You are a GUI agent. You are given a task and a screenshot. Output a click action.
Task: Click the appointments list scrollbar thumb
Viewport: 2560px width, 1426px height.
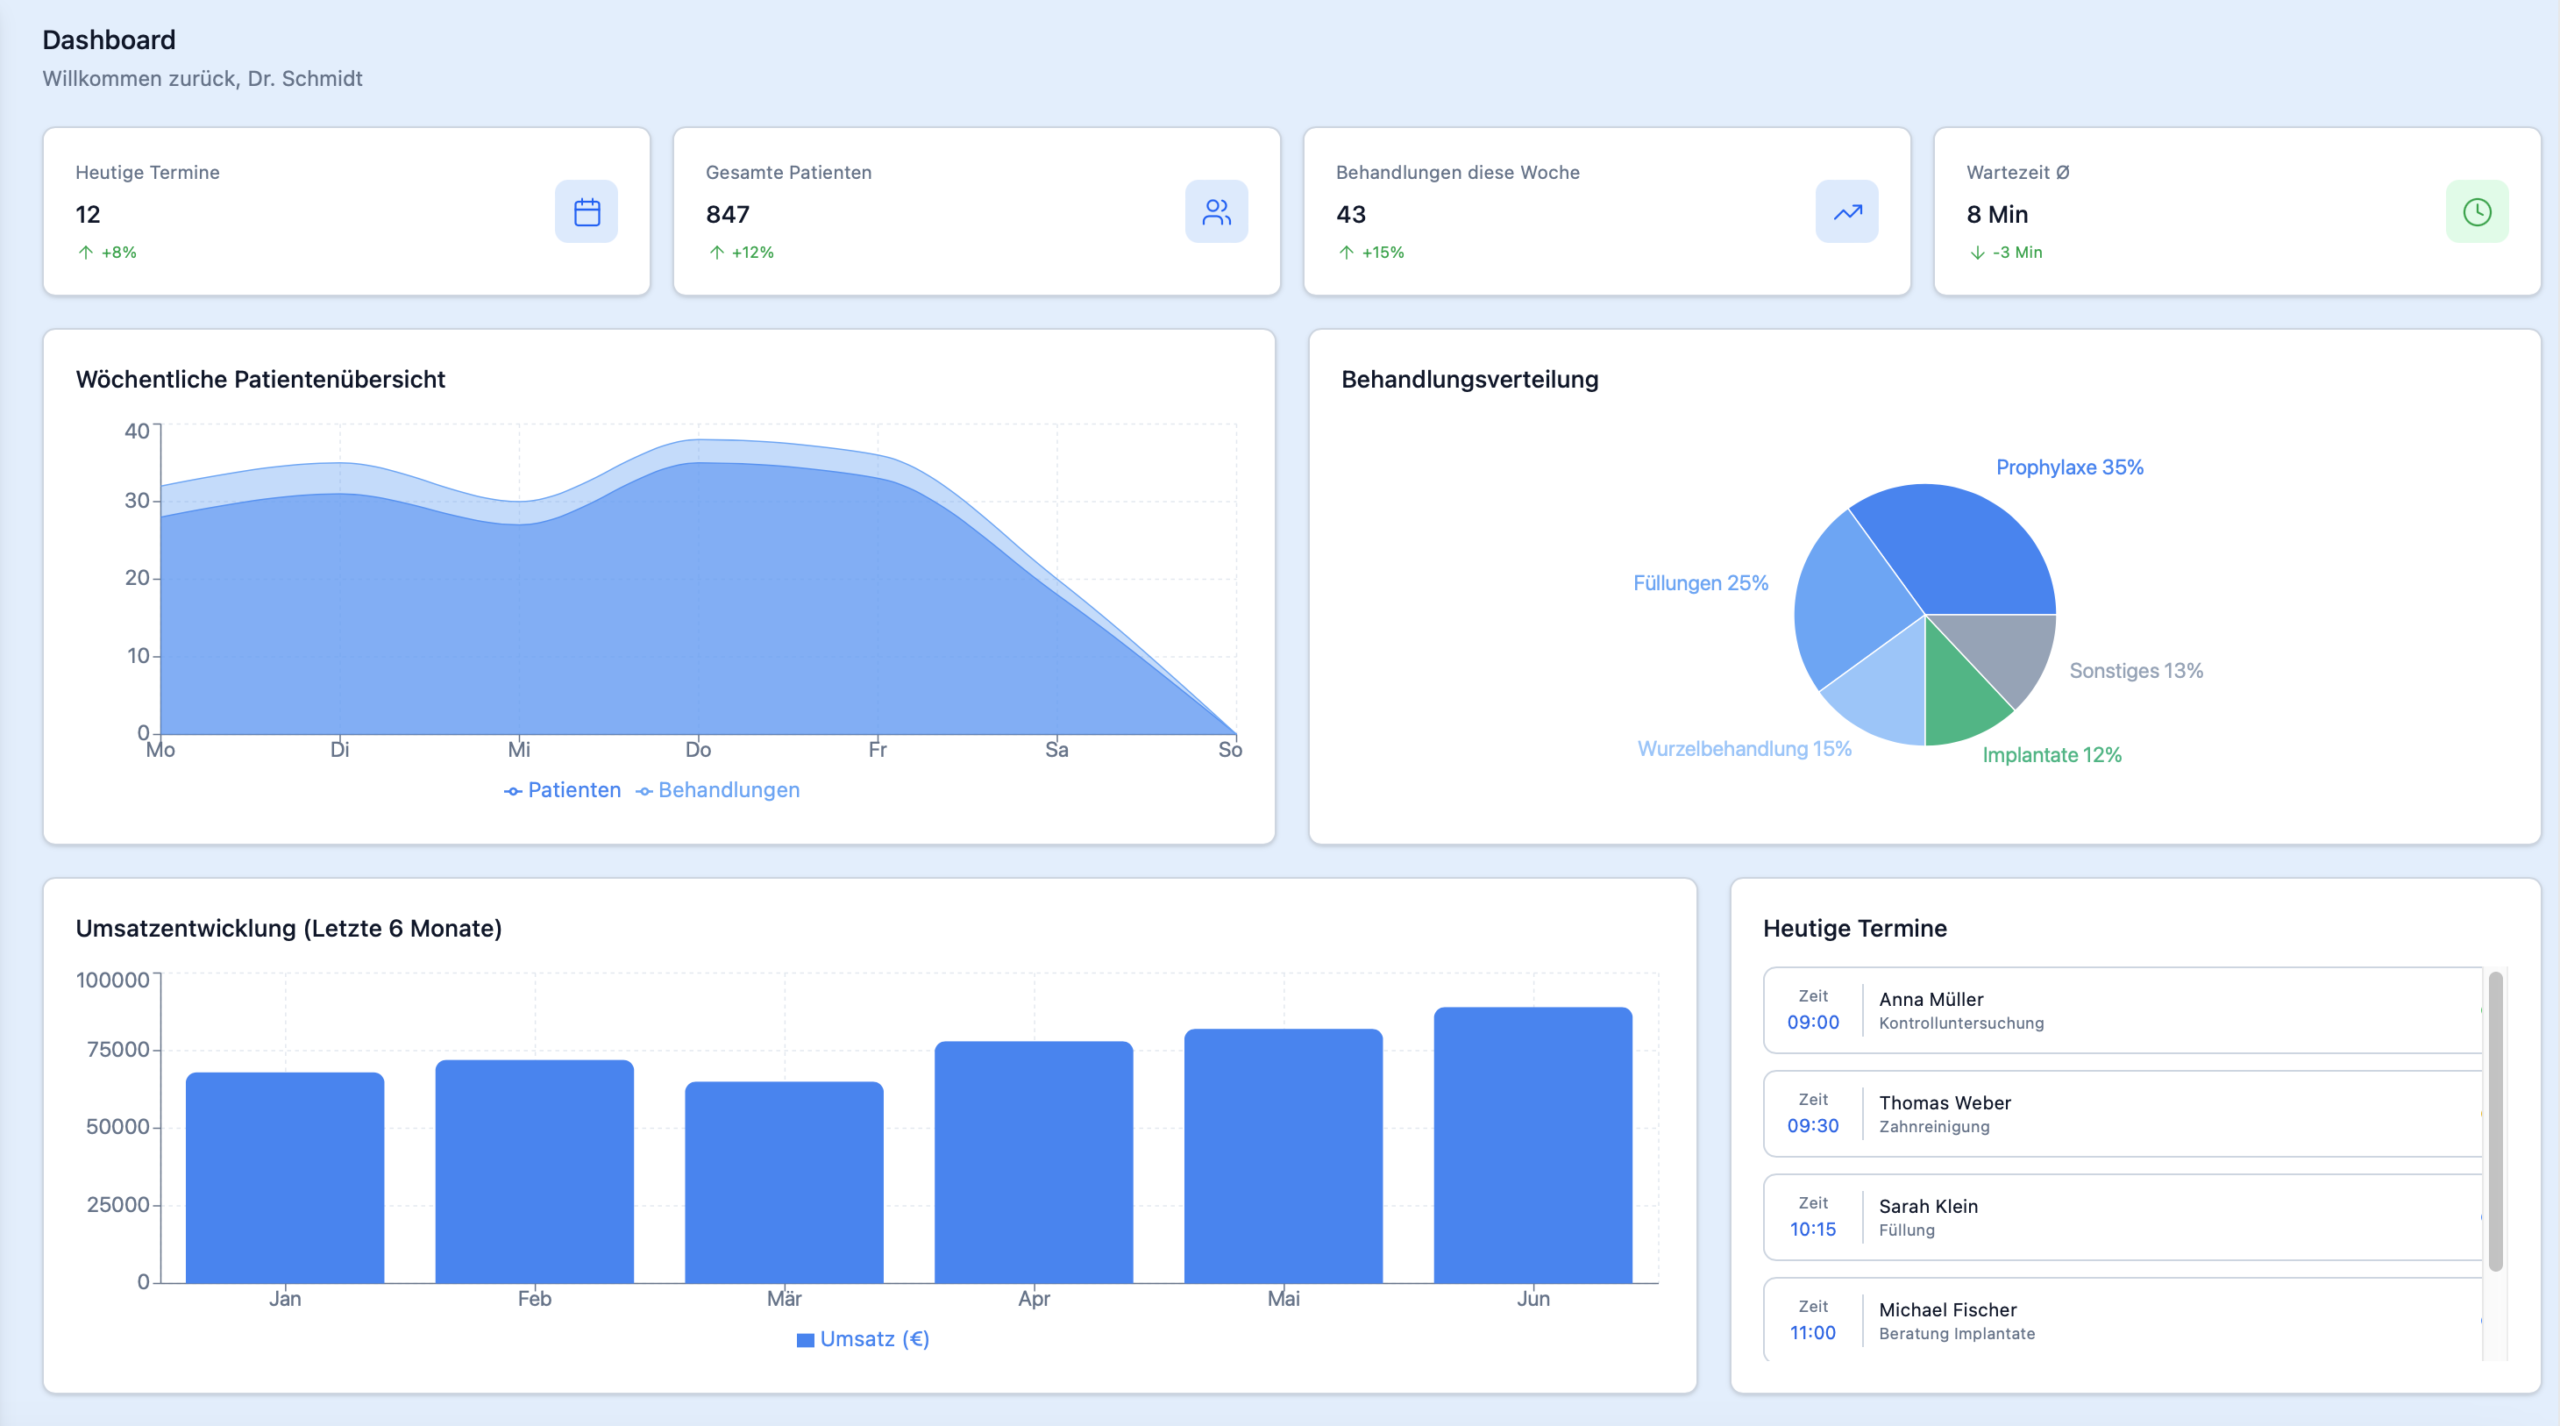click(2495, 1120)
